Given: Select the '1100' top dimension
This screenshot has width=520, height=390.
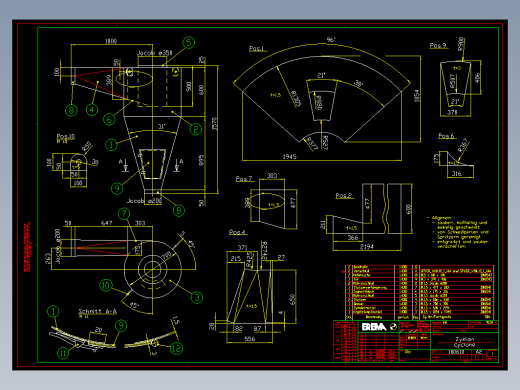Looking at the screenshot, I should (111, 41).
